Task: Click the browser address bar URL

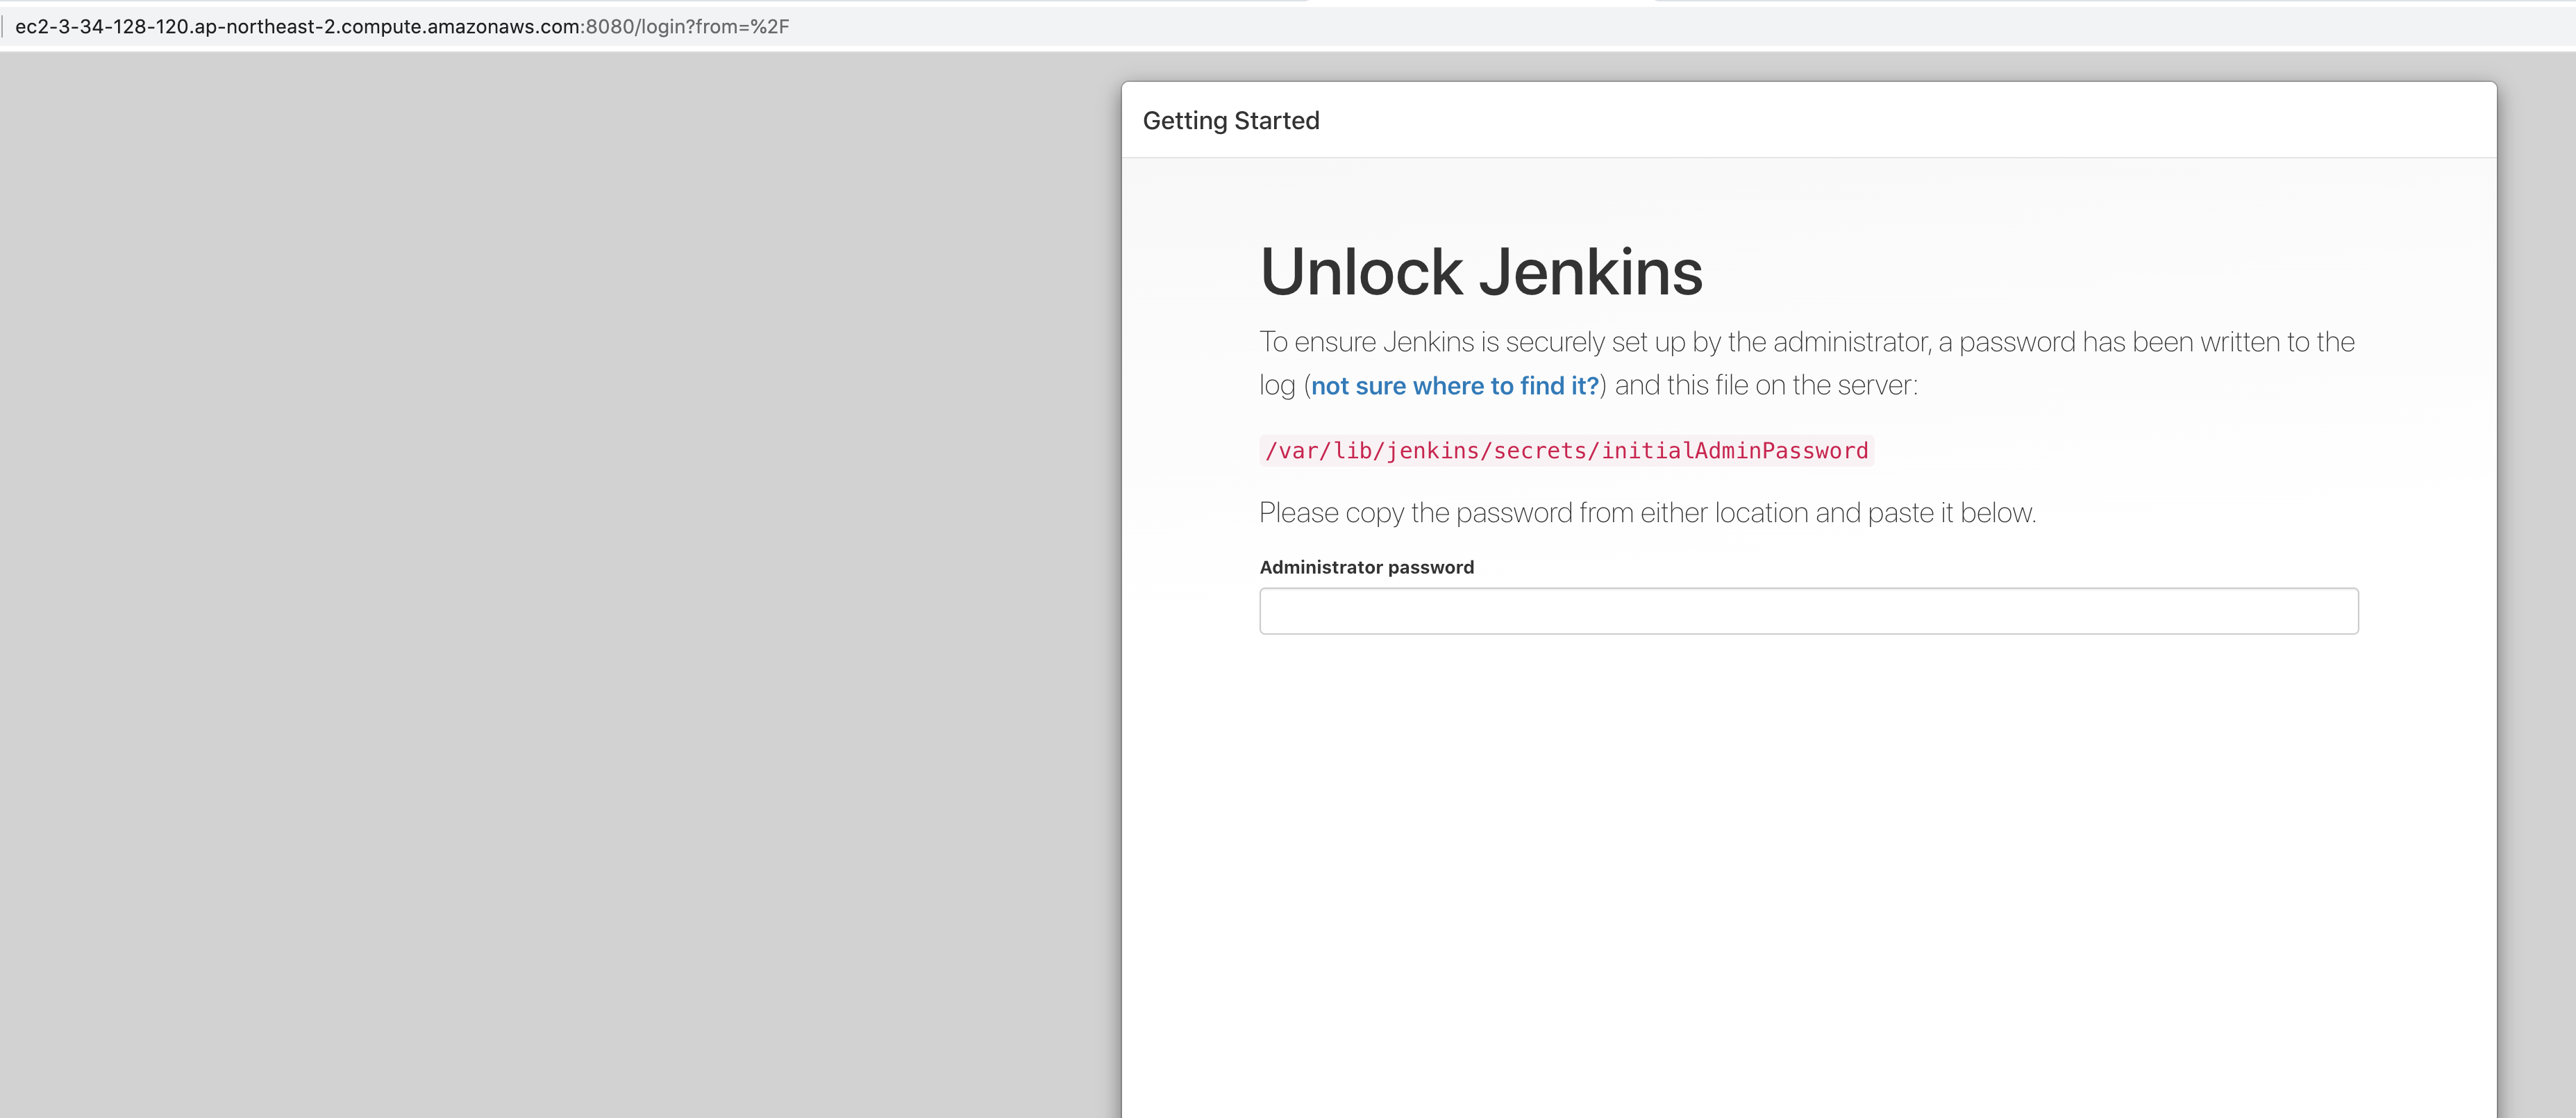Action: [402, 27]
